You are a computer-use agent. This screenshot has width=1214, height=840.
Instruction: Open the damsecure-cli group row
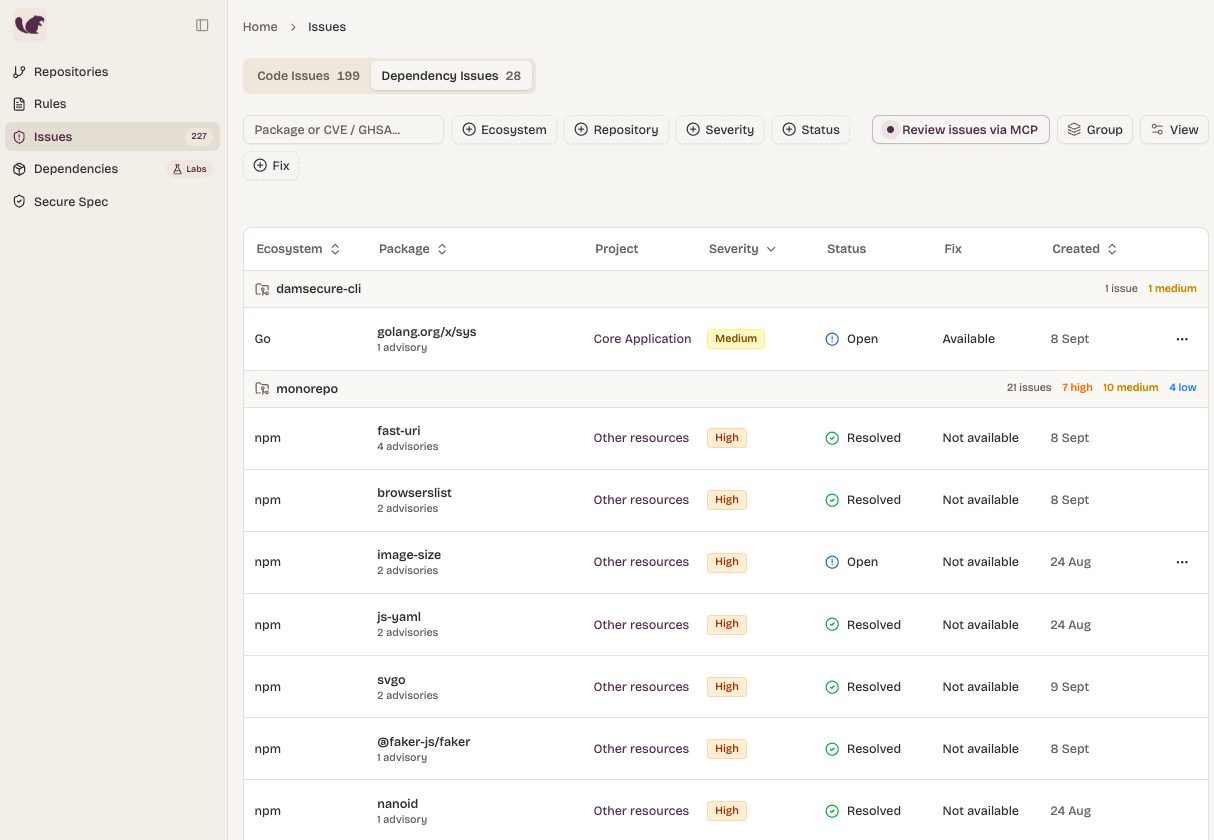tap(726, 289)
